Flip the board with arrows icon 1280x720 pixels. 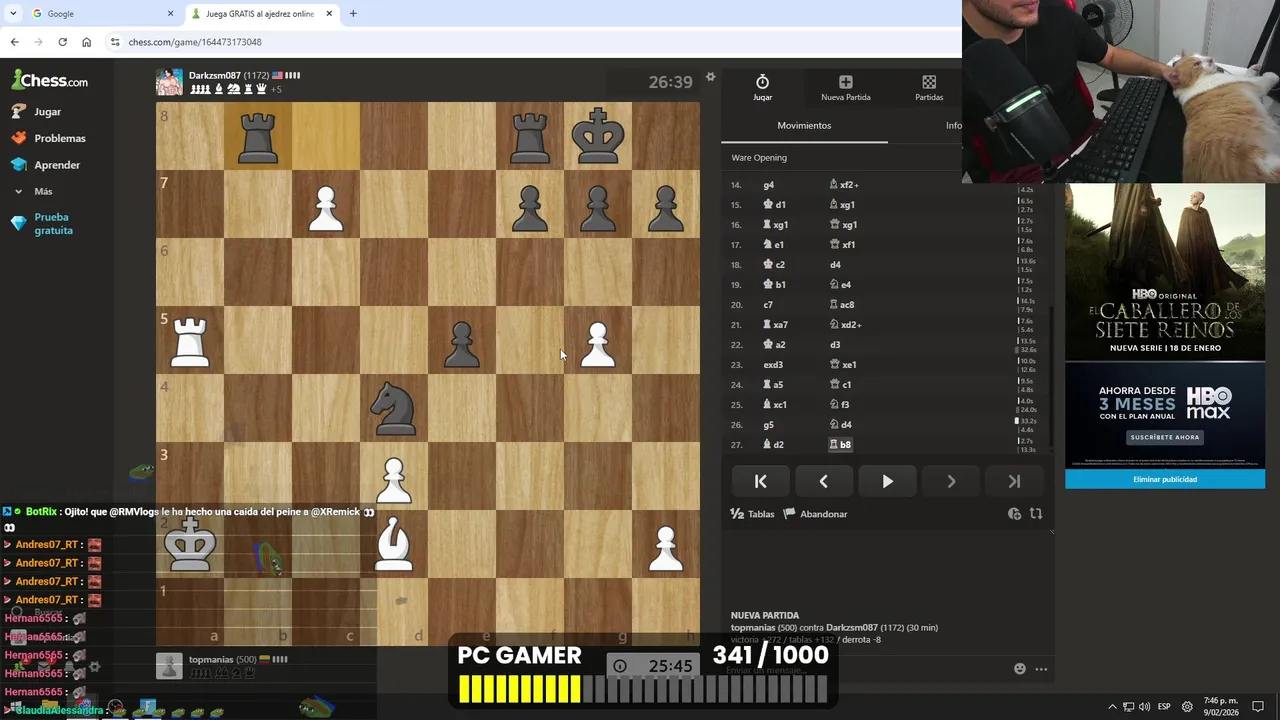(1036, 514)
